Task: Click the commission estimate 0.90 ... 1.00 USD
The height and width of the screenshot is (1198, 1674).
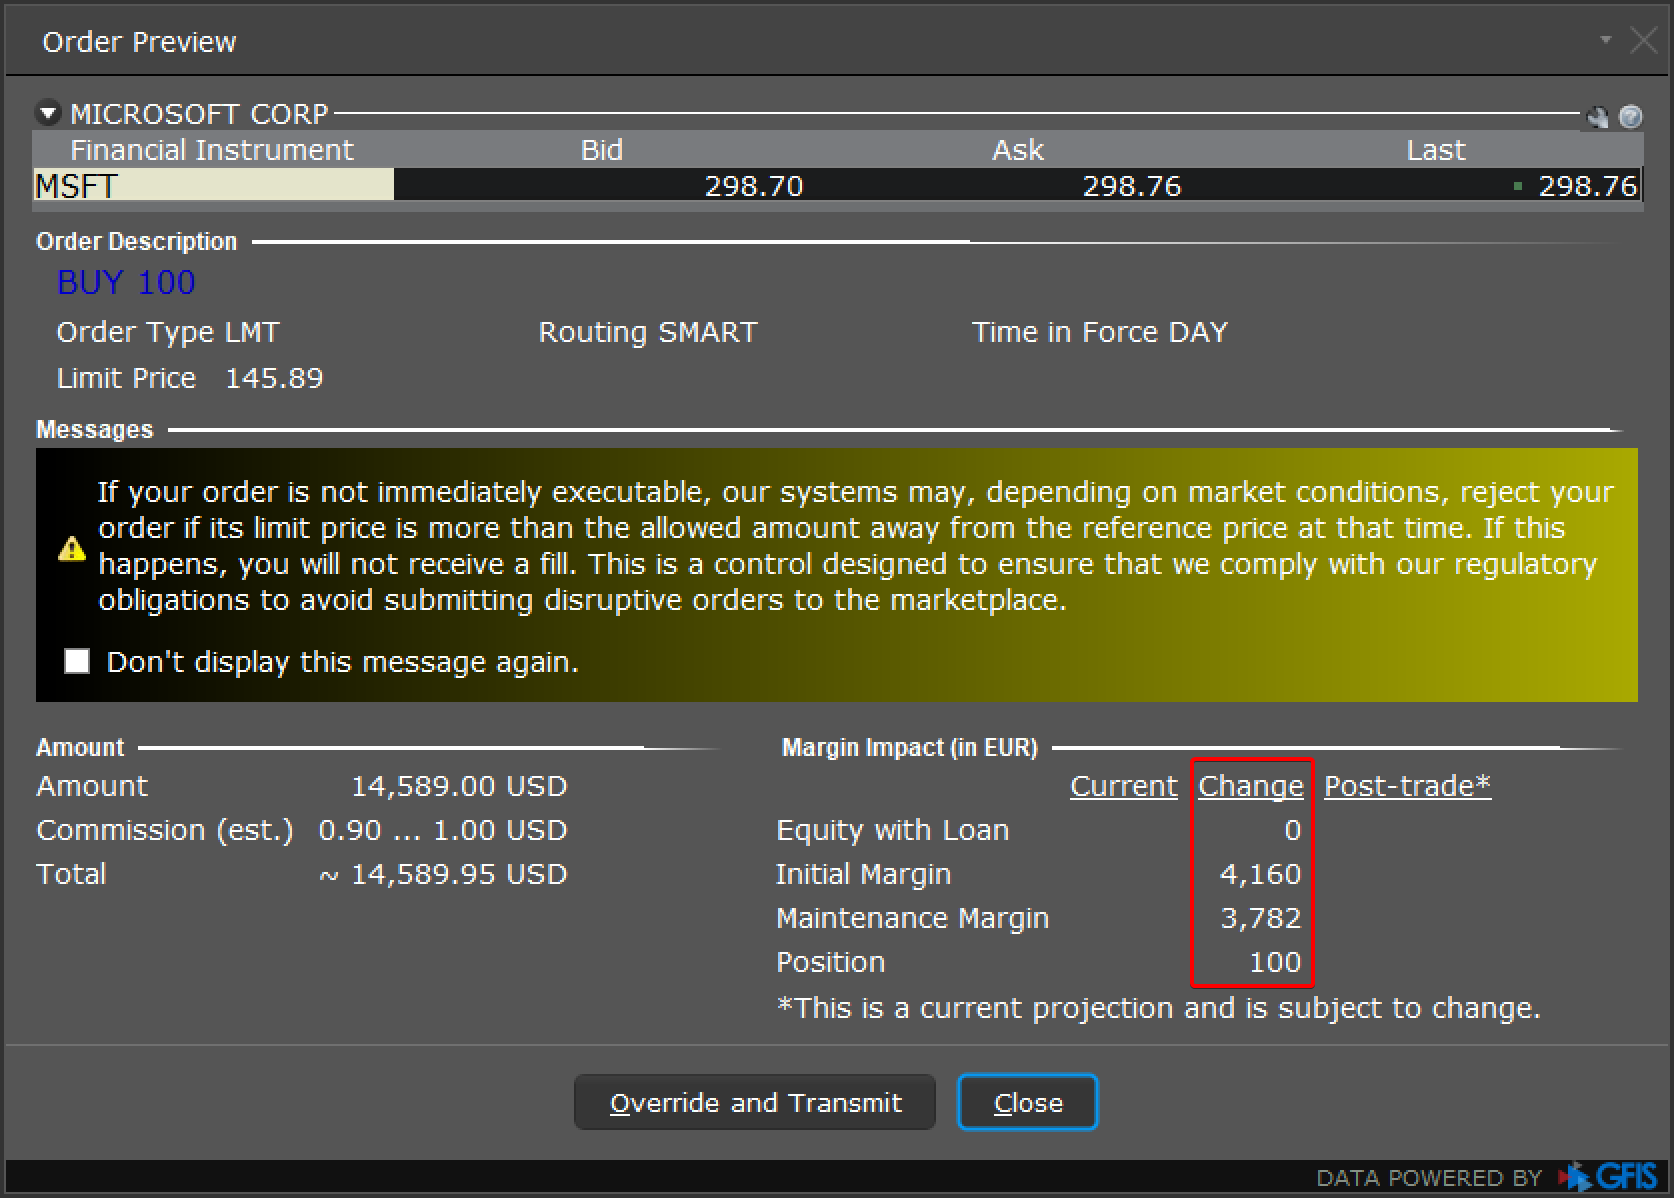Action: [443, 830]
